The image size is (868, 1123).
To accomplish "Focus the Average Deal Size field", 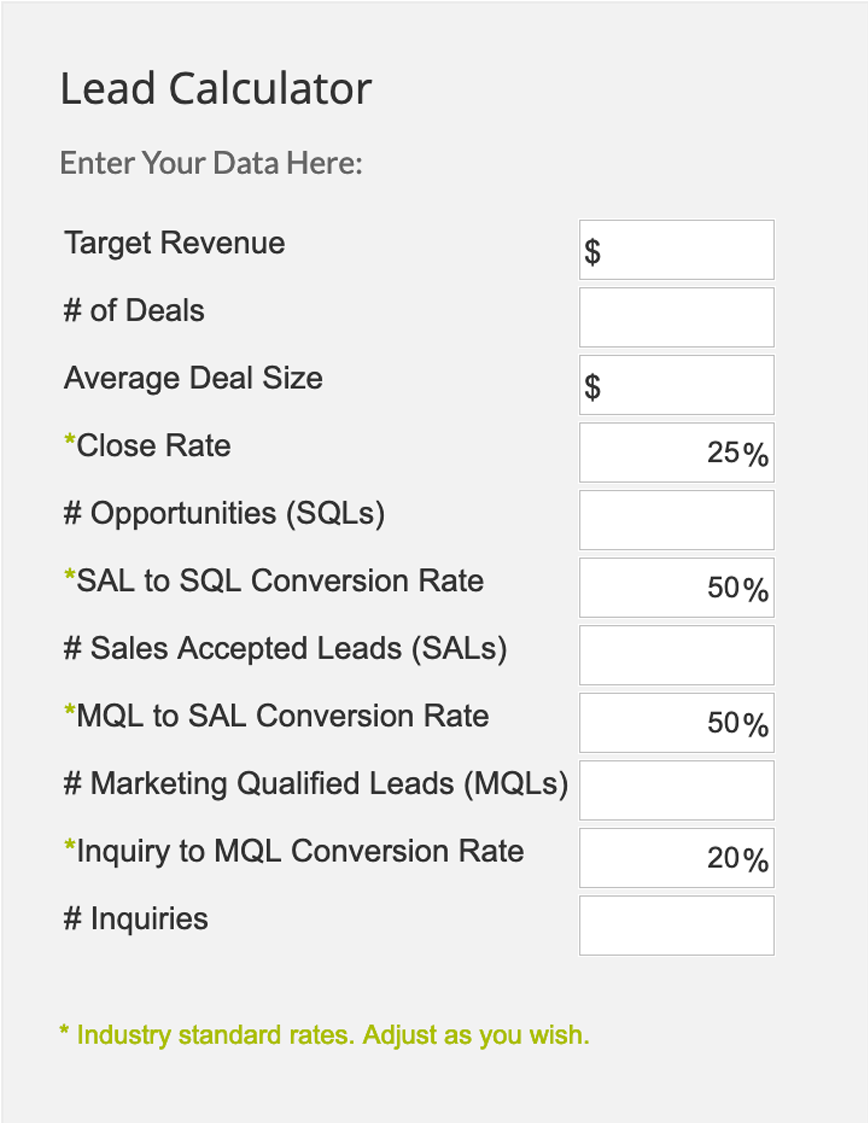I will (676, 385).
